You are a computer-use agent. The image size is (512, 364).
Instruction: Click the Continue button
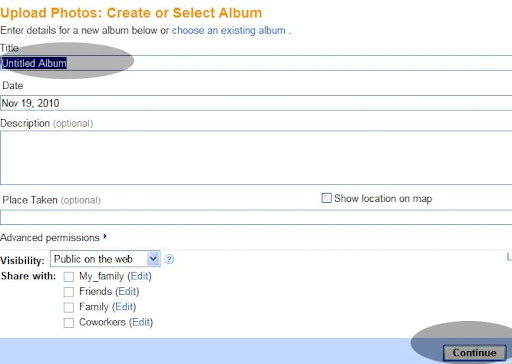pyautogui.click(x=474, y=353)
